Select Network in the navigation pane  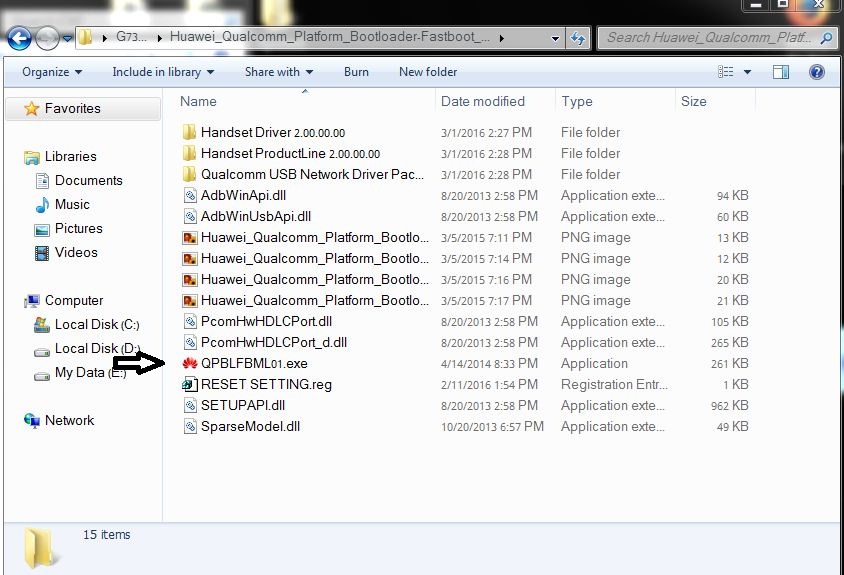(69, 420)
